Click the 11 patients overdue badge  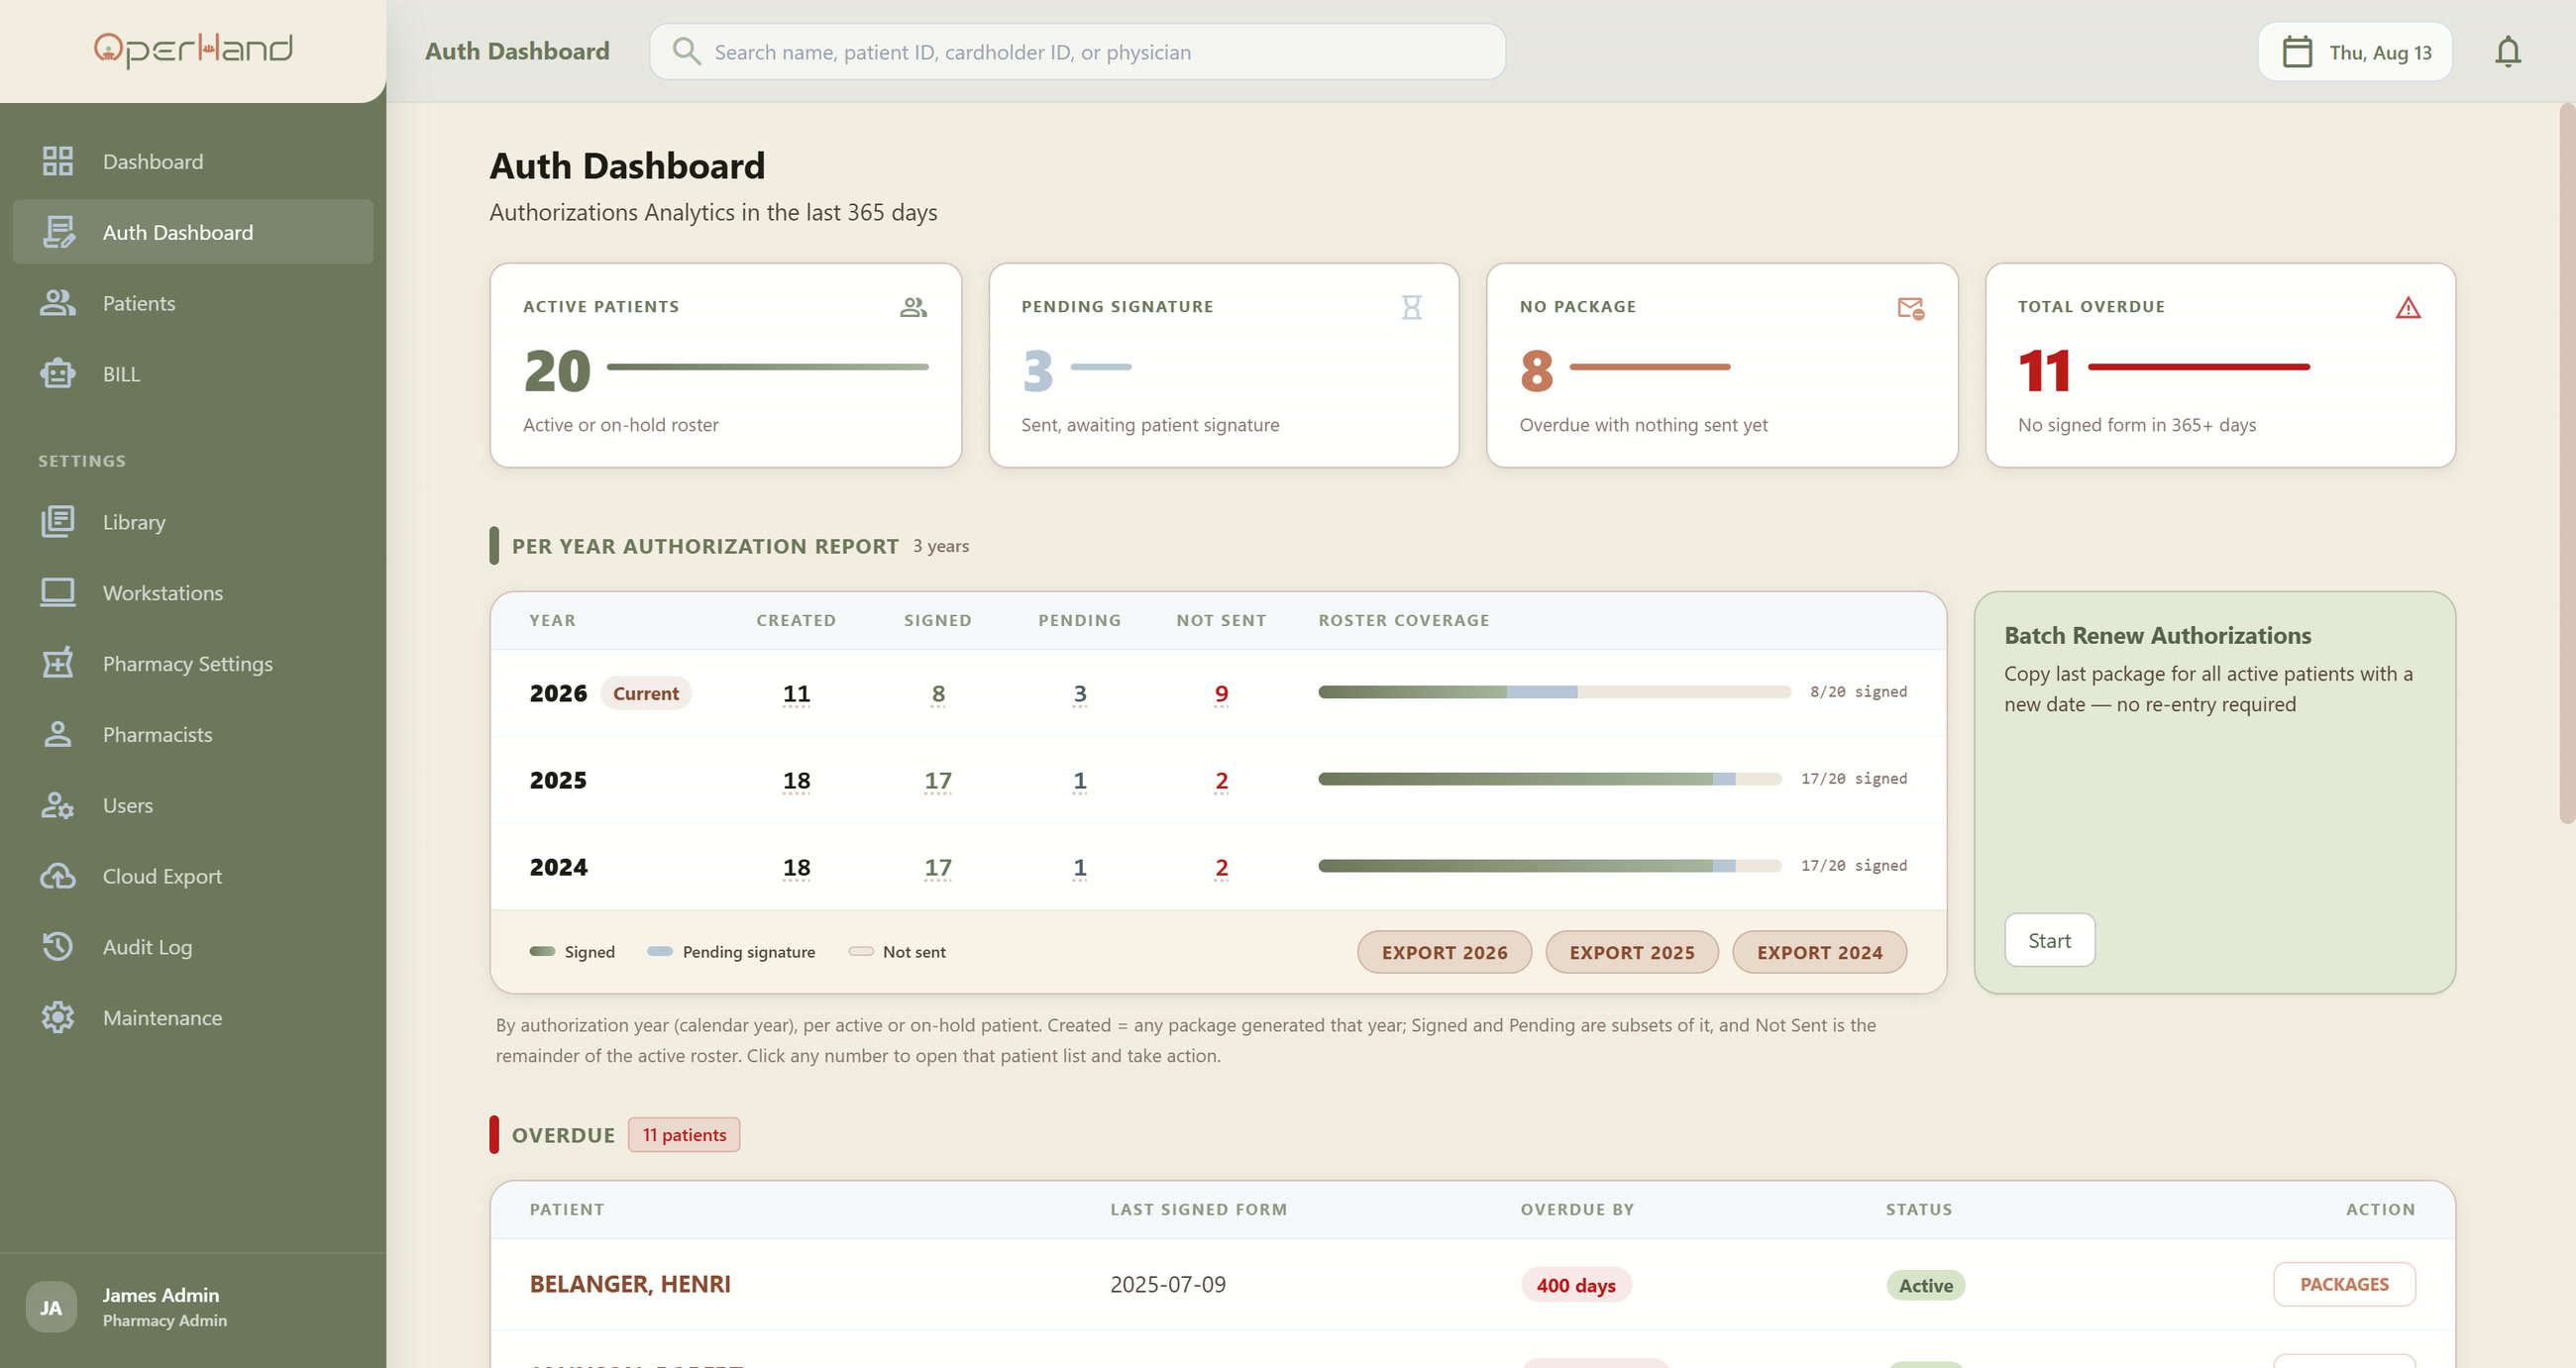684,1135
